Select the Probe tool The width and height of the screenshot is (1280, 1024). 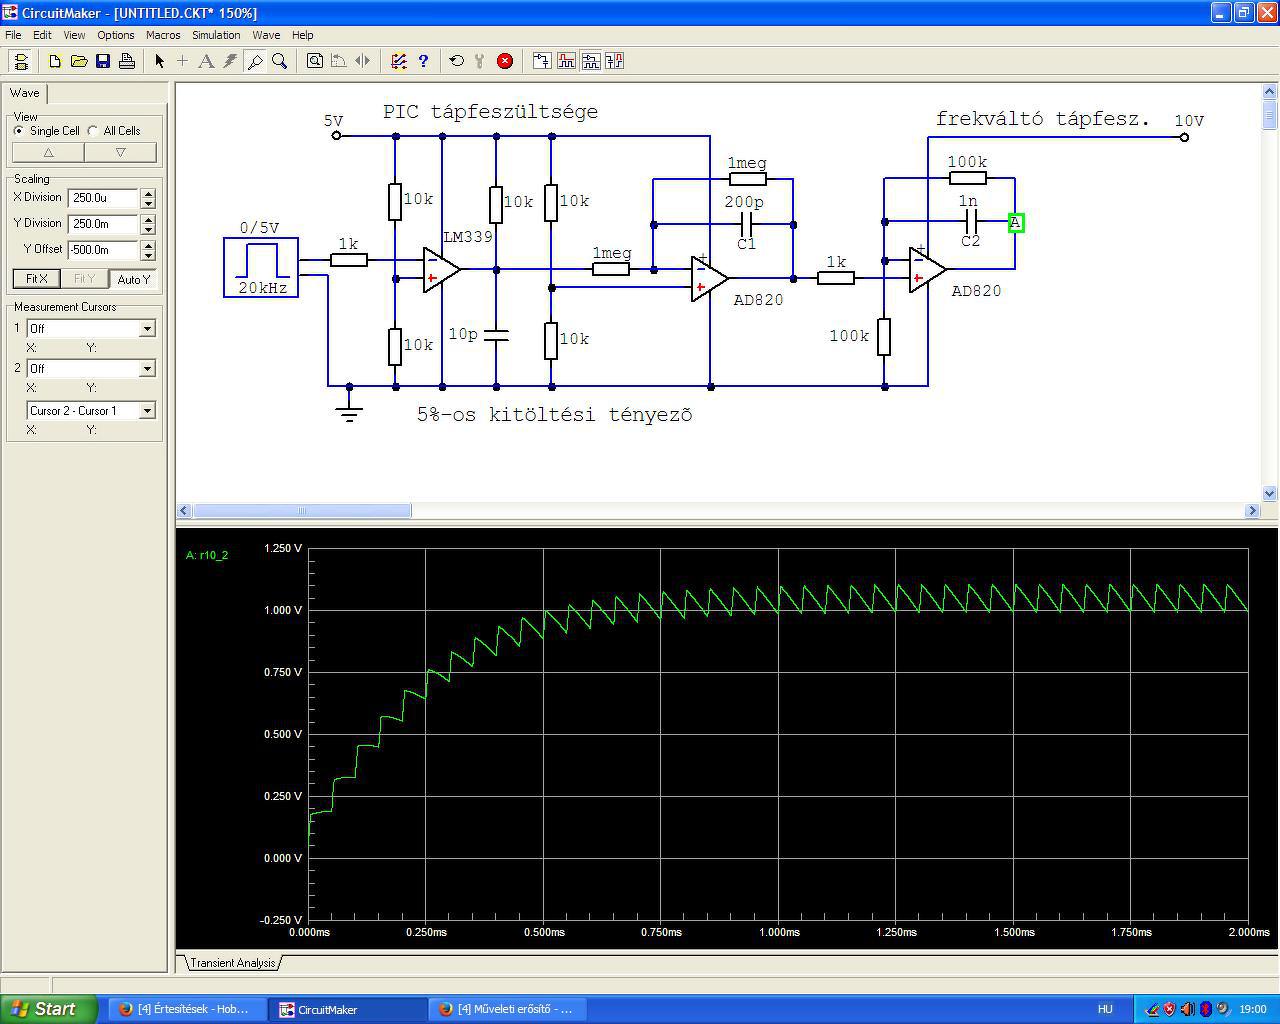click(x=255, y=61)
